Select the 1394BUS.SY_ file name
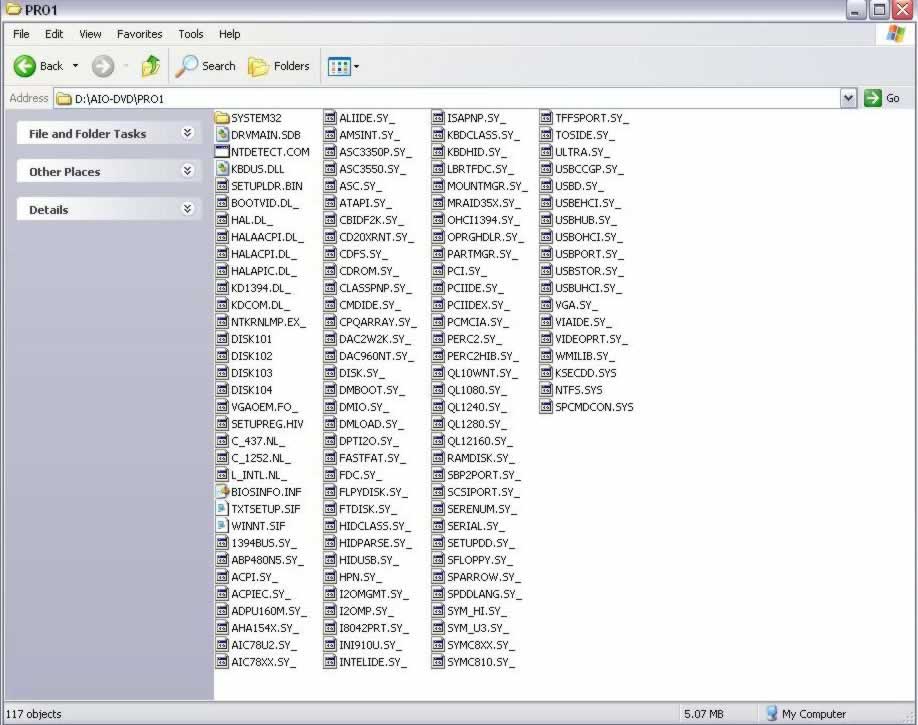The height and width of the screenshot is (725, 918). (263, 543)
